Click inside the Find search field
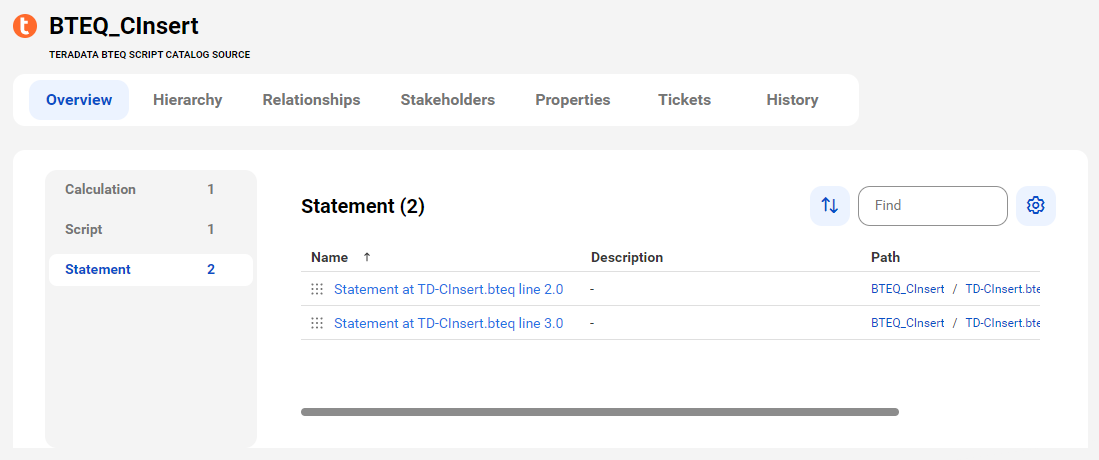This screenshot has width=1099, height=460. 933,205
